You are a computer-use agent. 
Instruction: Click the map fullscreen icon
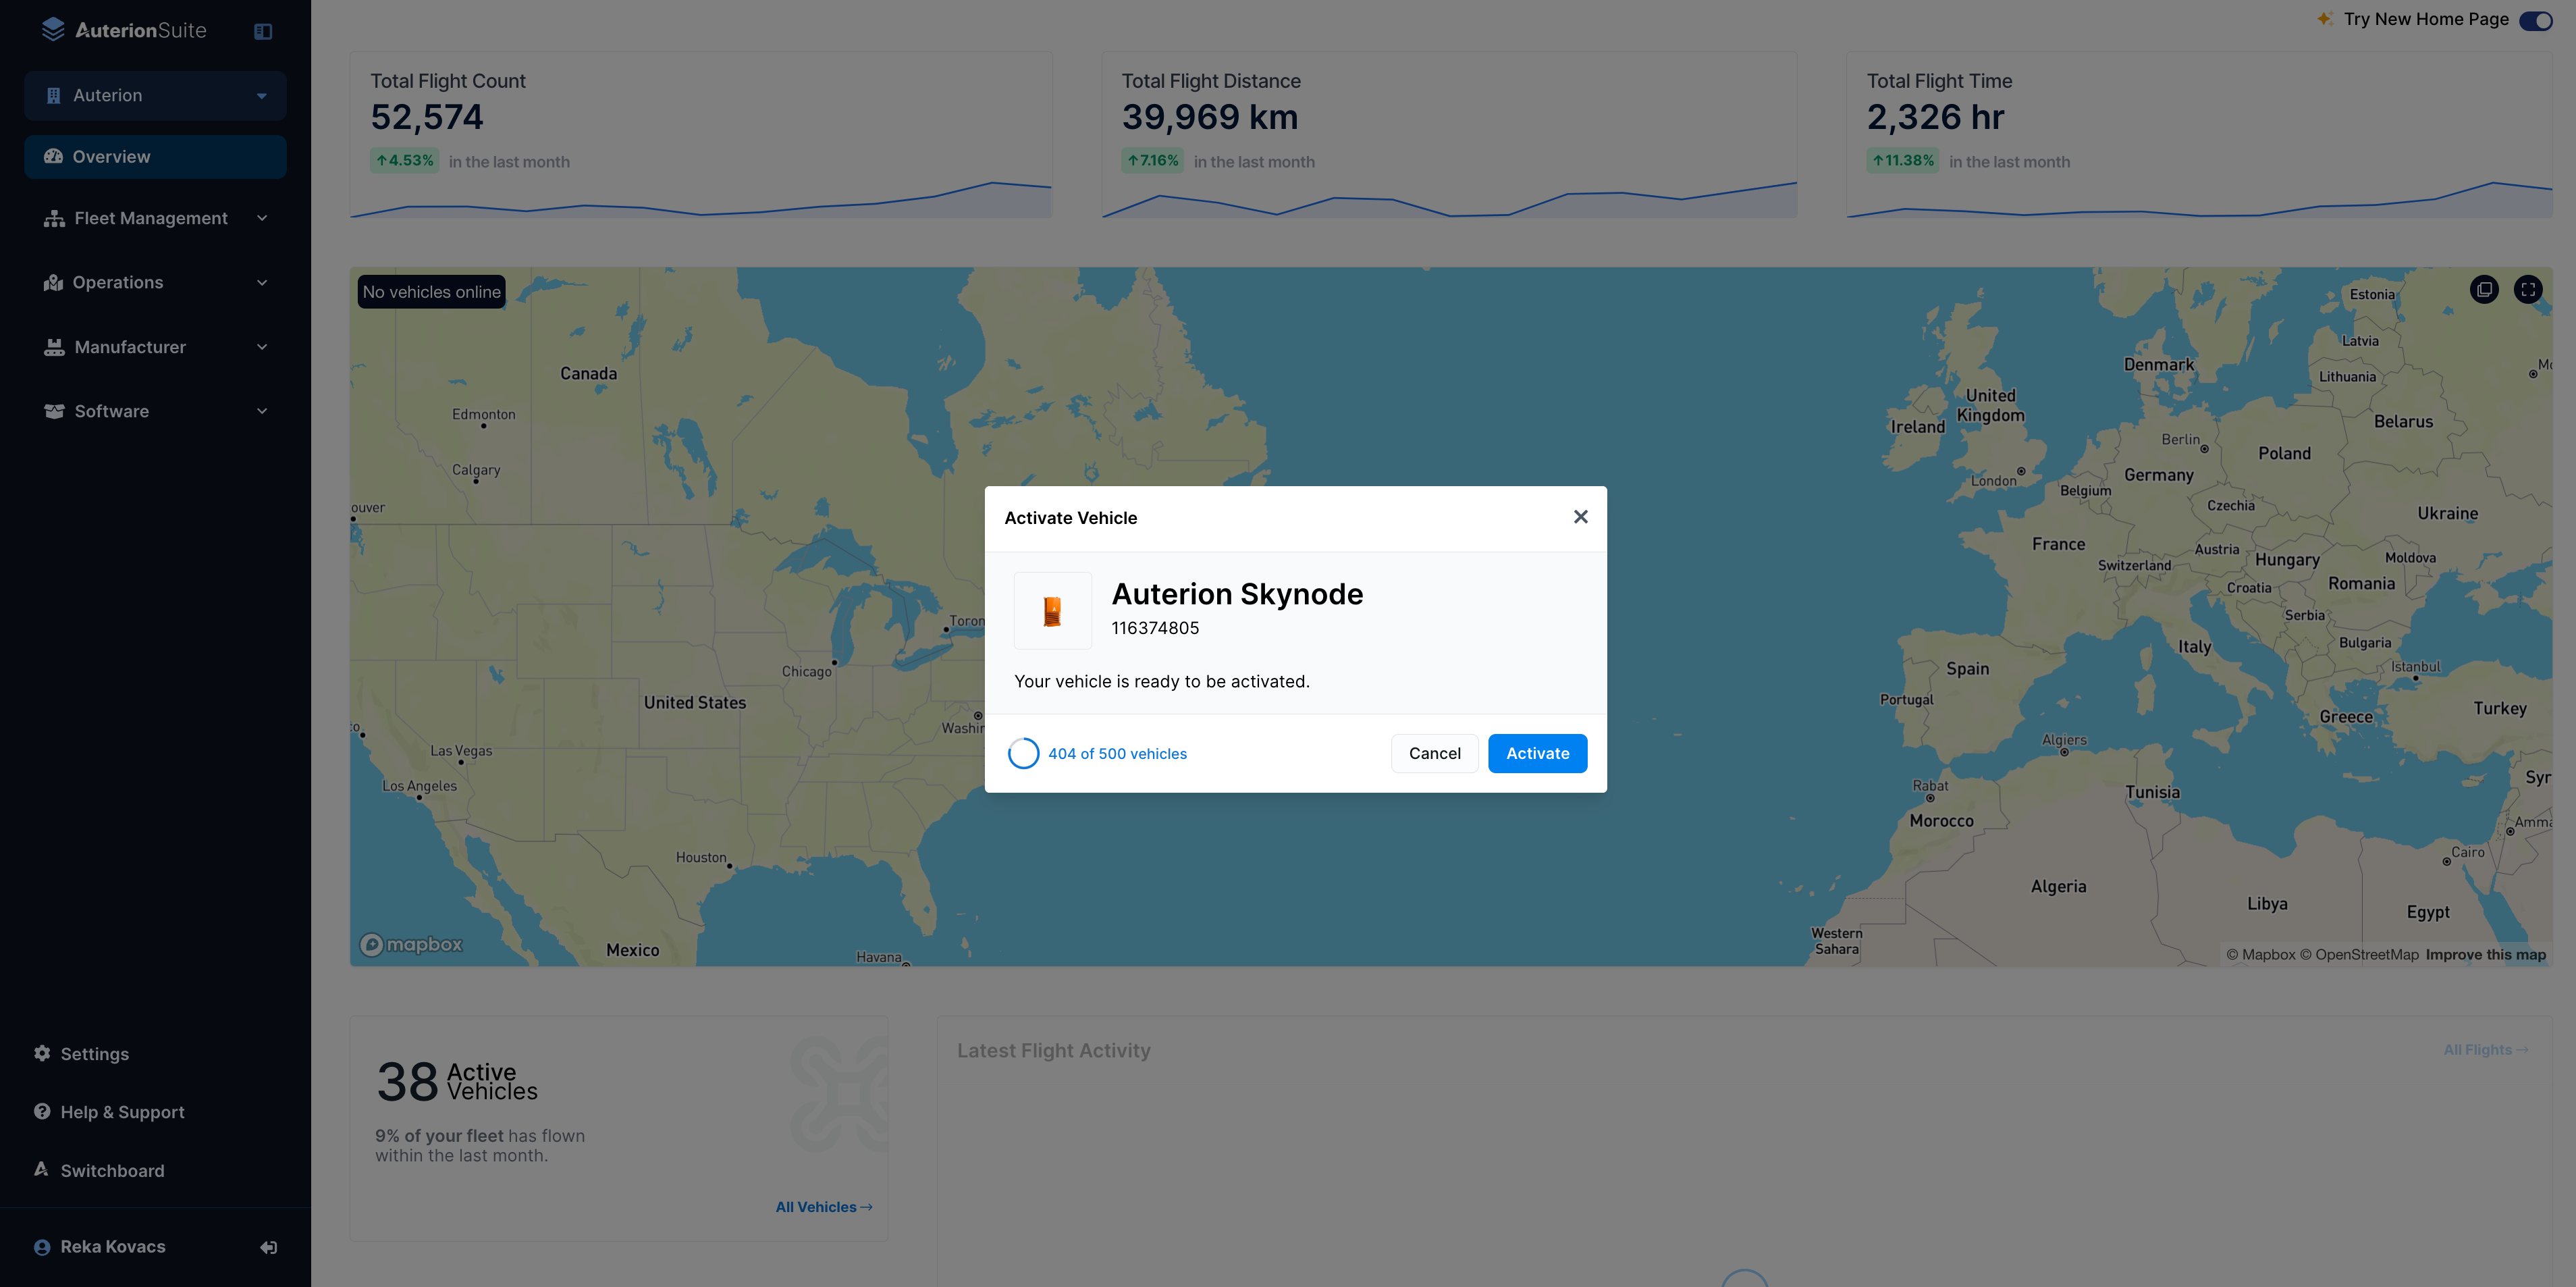[x=2528, y=290]
